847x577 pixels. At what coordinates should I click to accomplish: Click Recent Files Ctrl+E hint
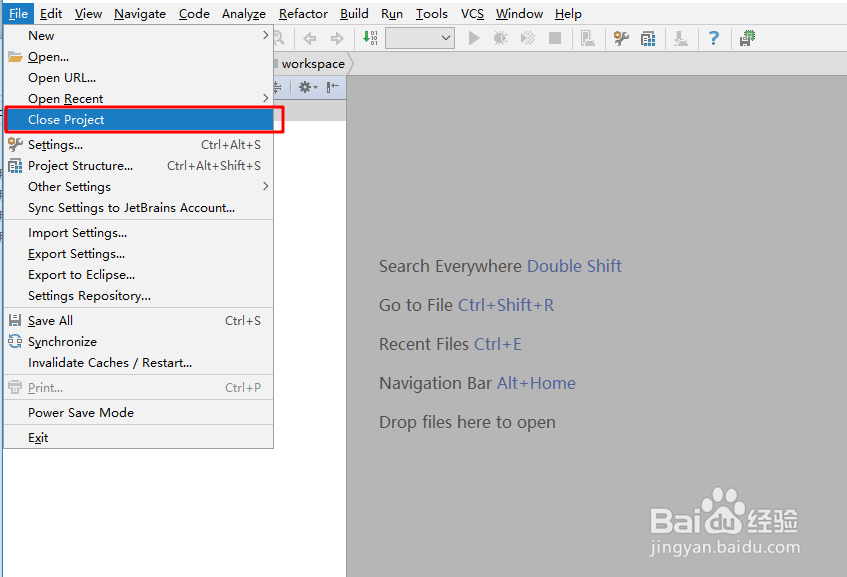click(451, 344)
